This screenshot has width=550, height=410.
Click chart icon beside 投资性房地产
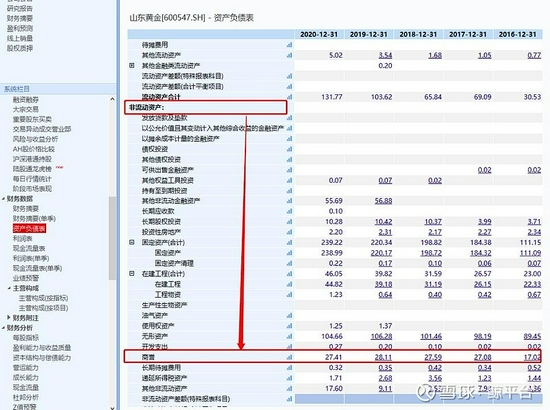pos(289,232)
